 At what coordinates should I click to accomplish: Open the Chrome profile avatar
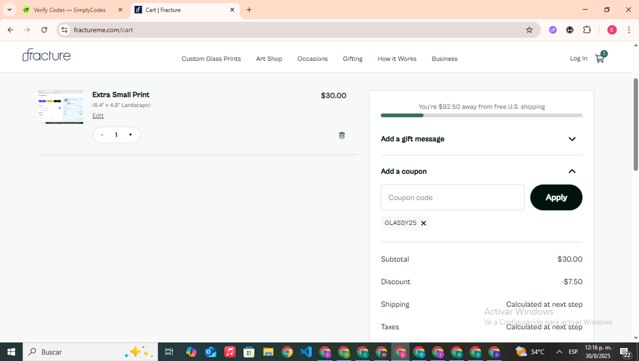tap(612, 30)
